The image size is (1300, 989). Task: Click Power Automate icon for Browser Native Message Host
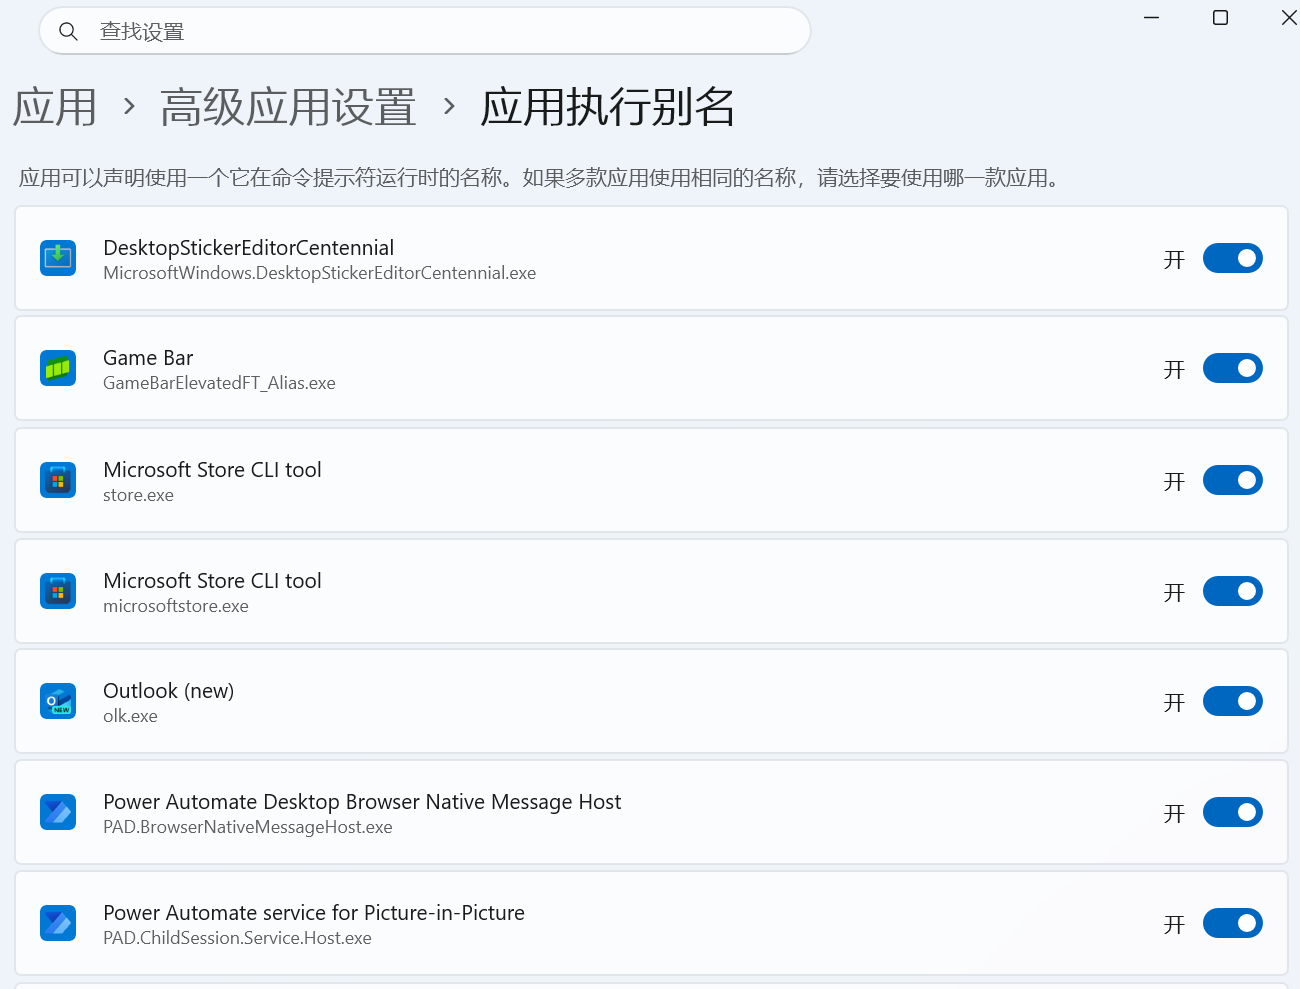(x=58, y=812)
